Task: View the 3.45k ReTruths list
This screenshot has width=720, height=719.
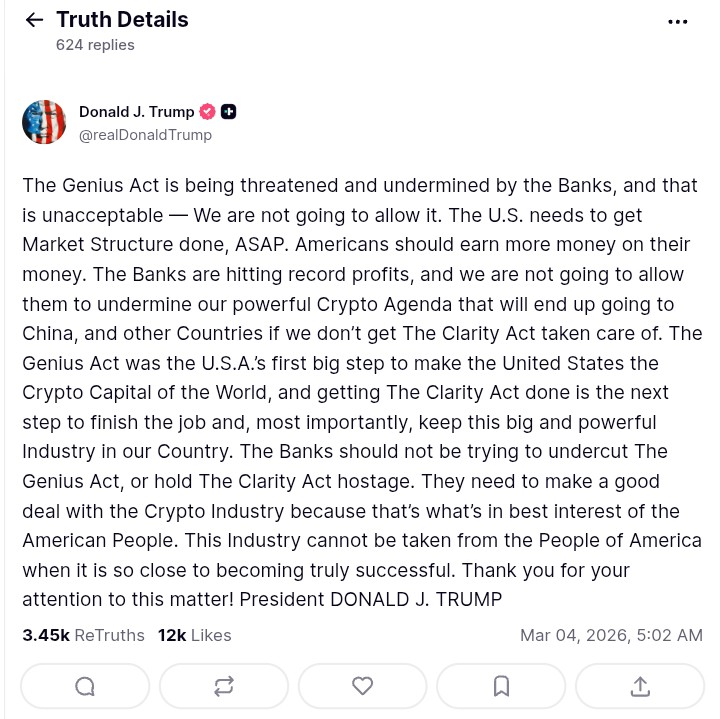Action: [83, 635]
